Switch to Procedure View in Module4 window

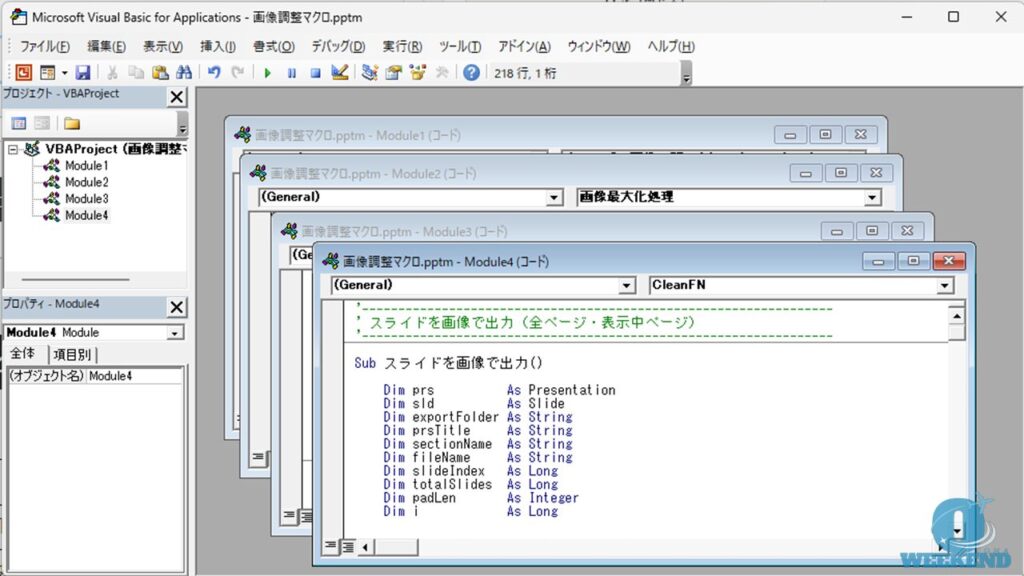[330, 546]
